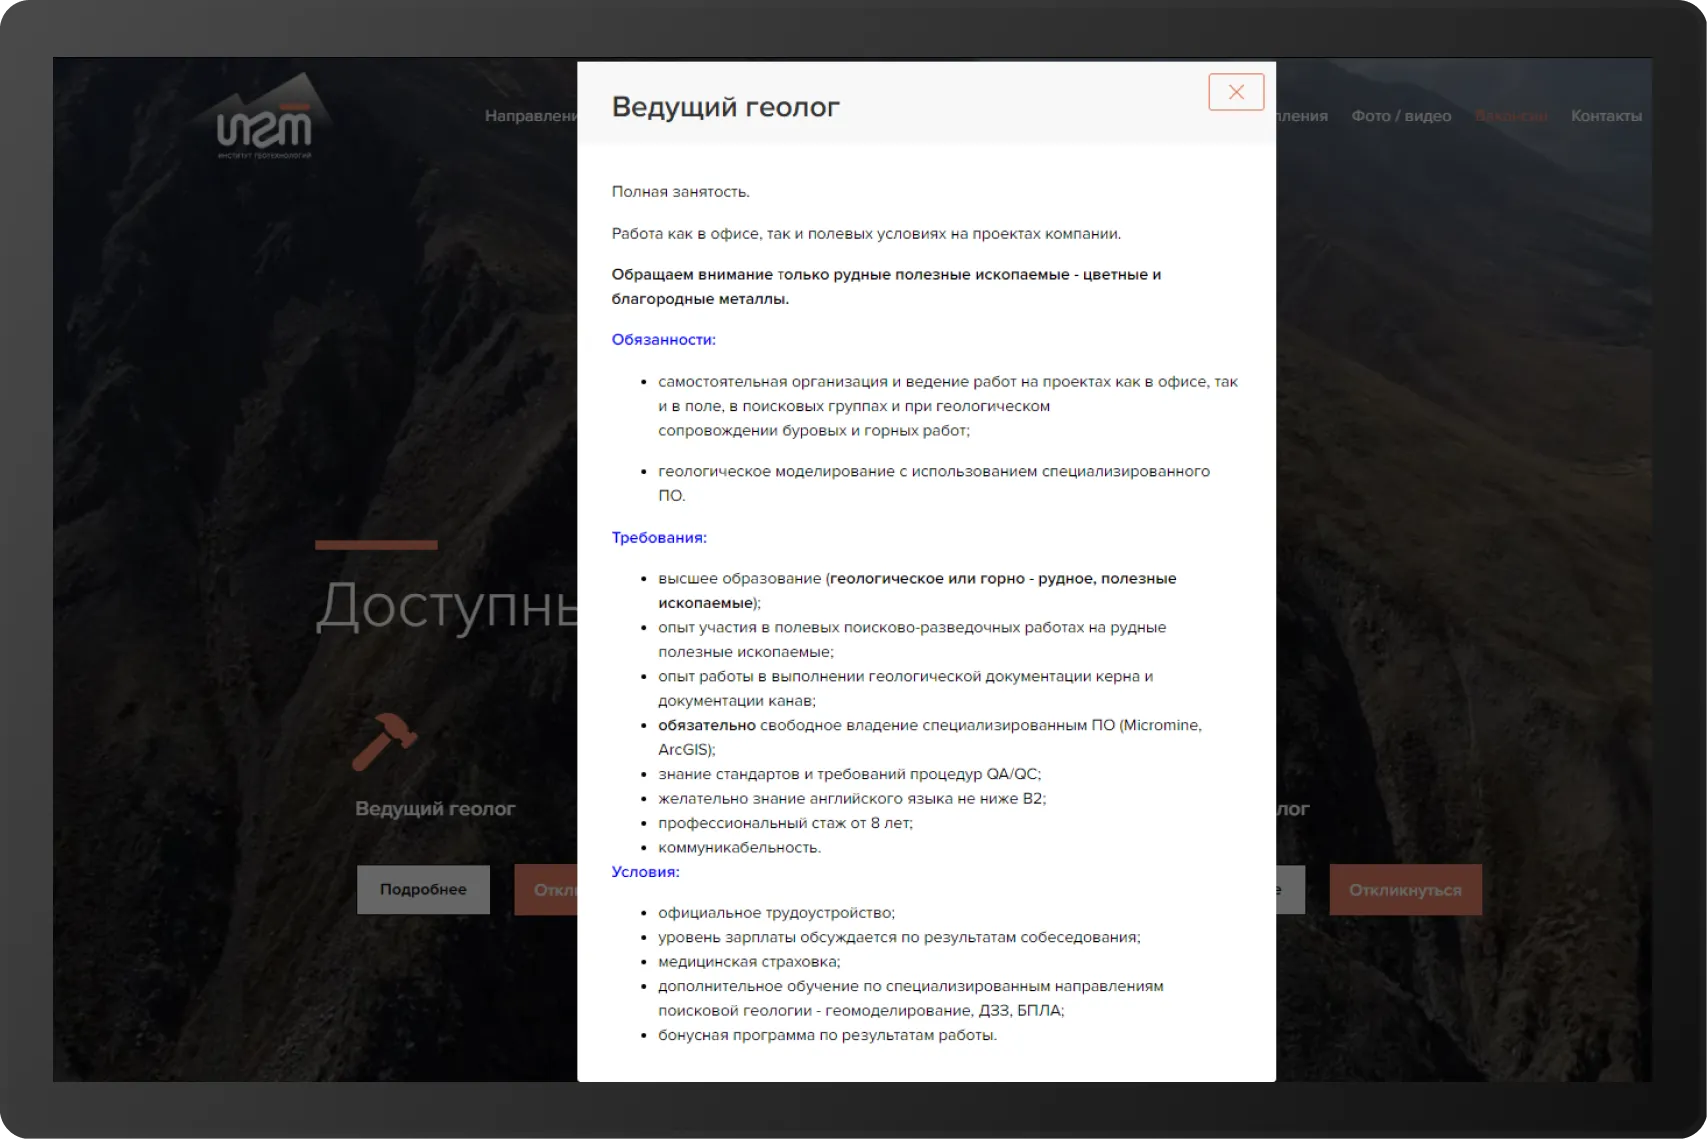Click the Ведущий геолог card title
1707x1139 pixels.
click(x=435, y=808)
